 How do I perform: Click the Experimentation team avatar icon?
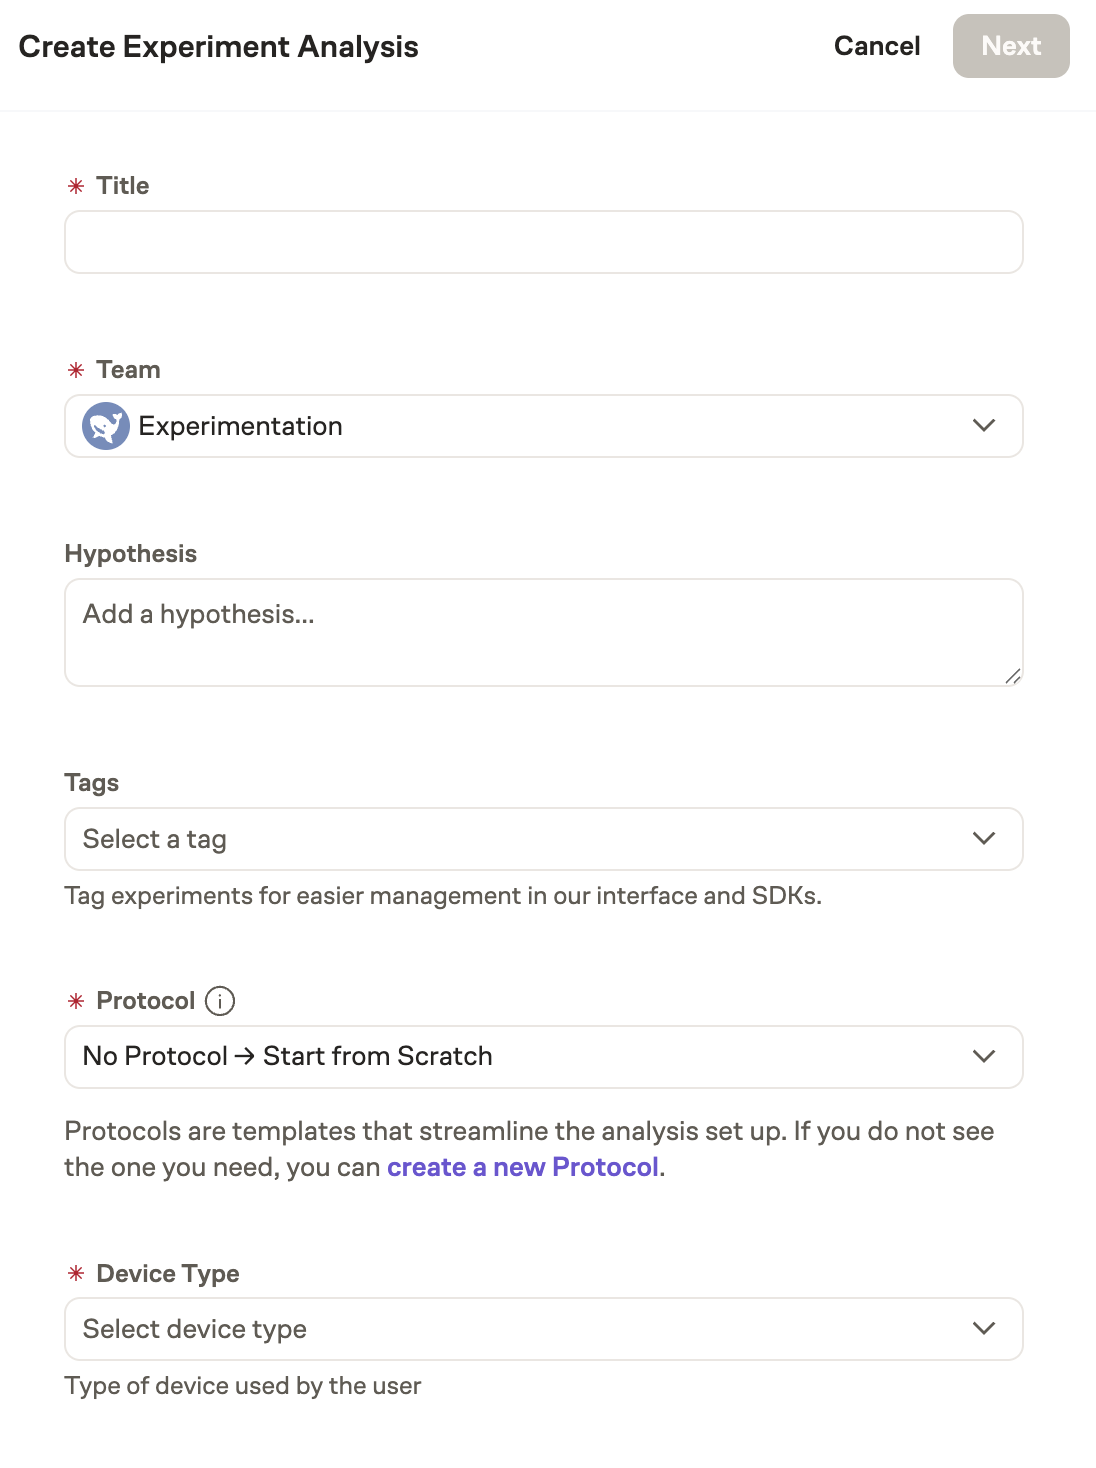point(106,425)
